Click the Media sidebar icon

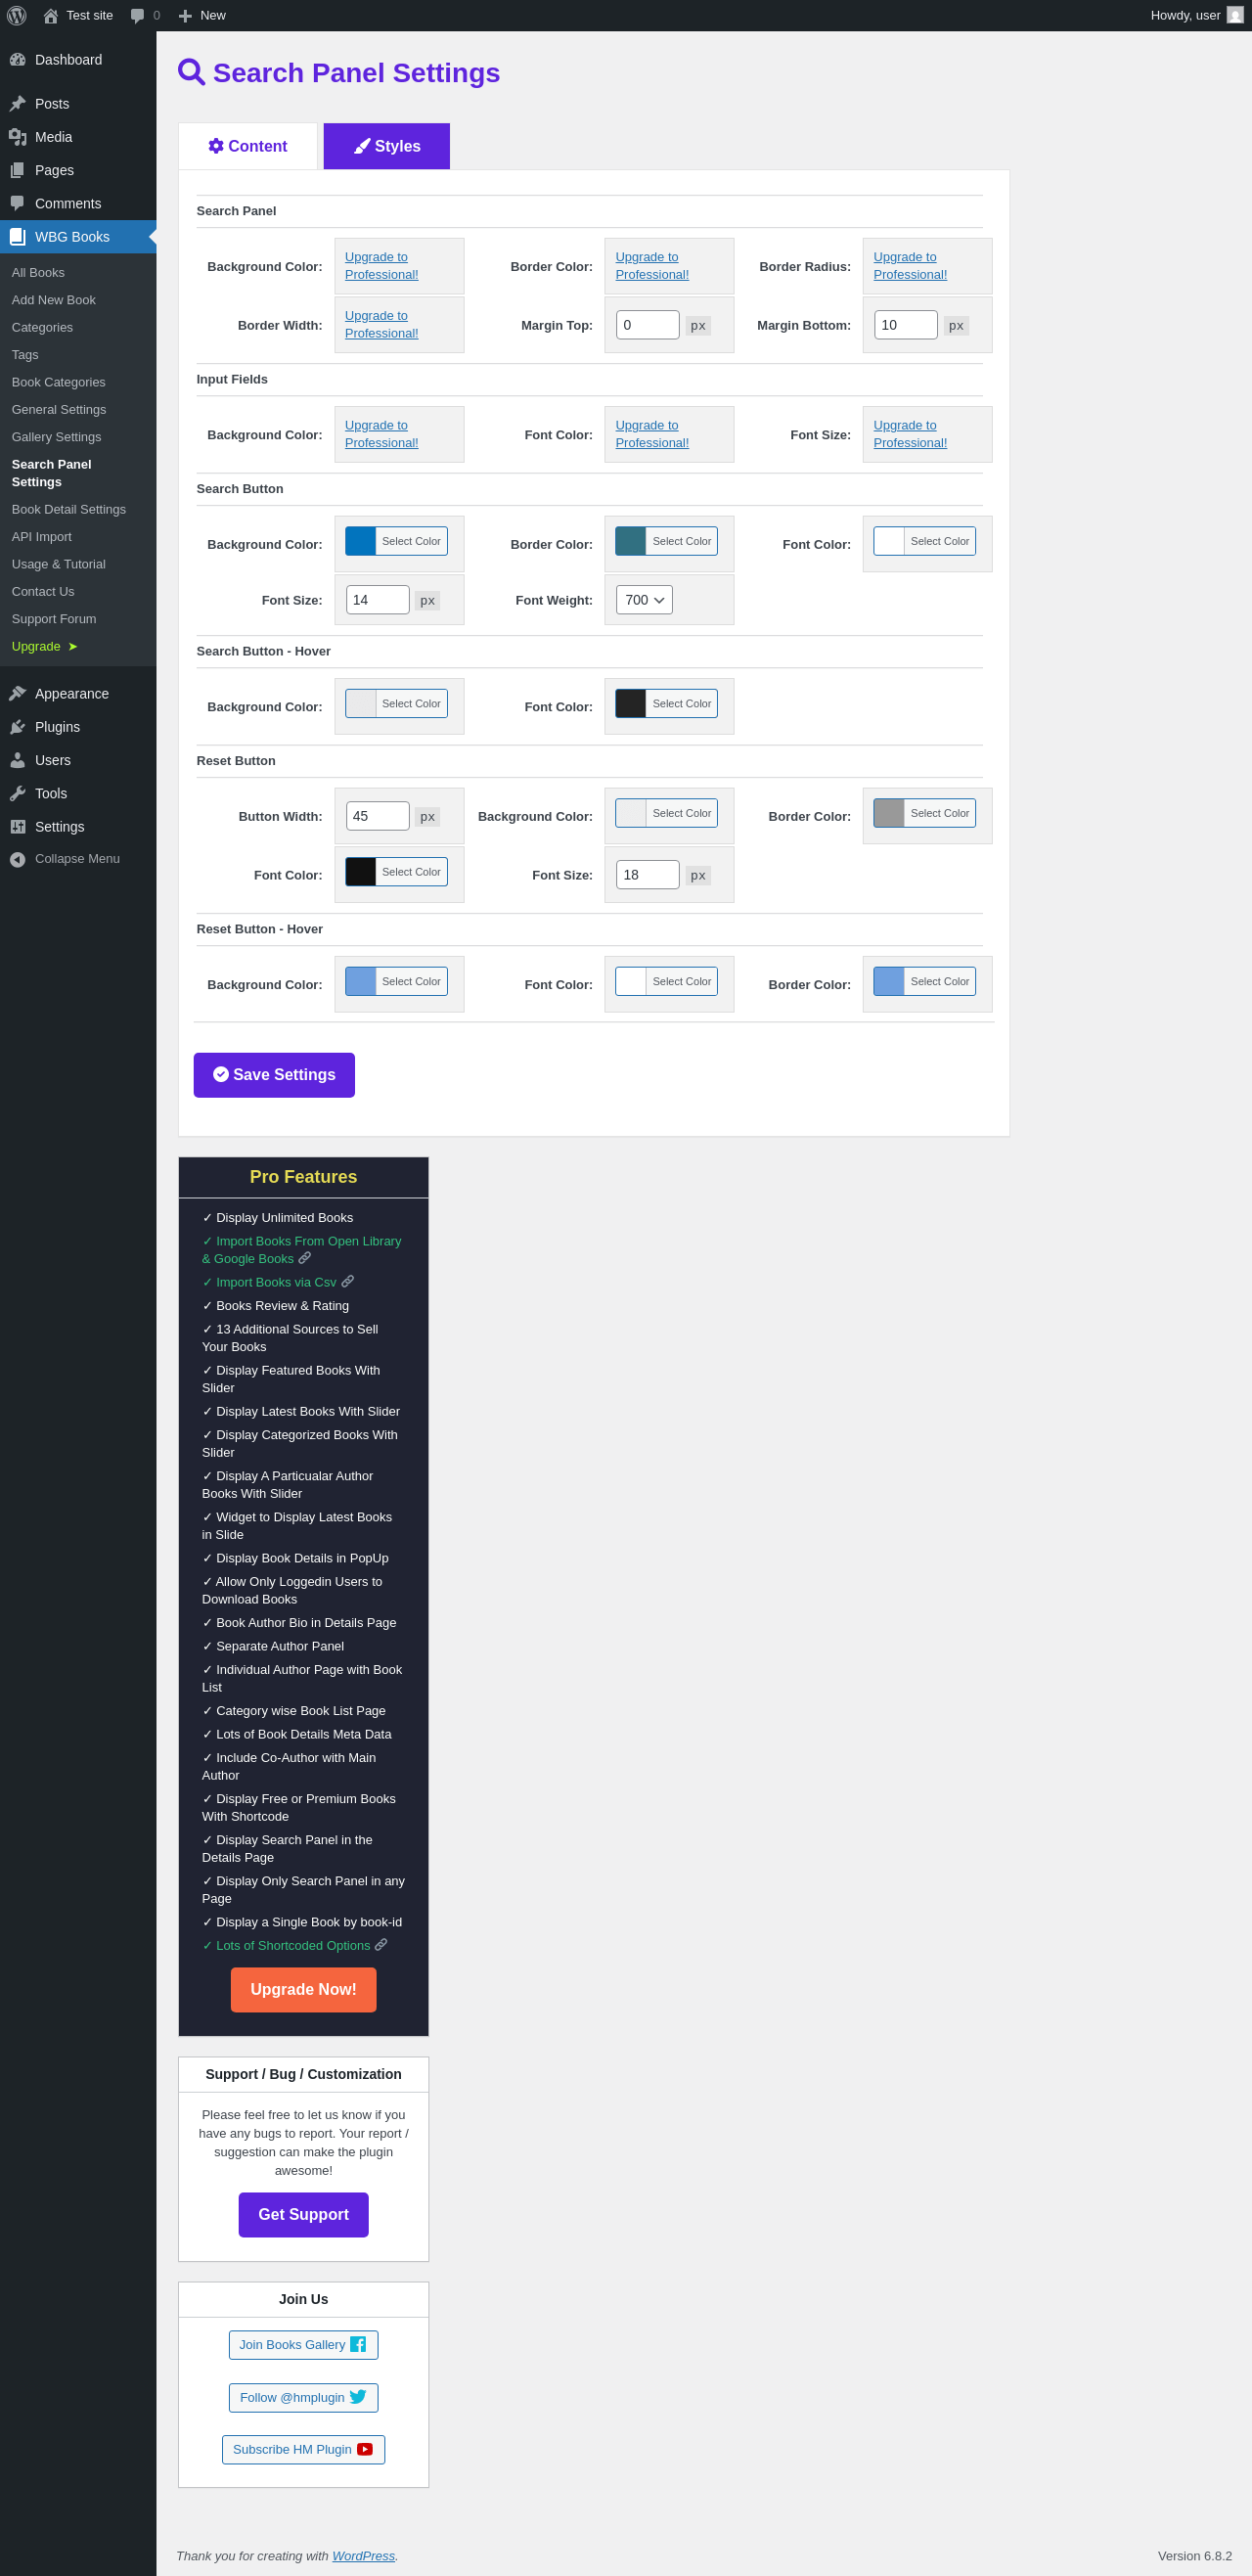[17, 137]
